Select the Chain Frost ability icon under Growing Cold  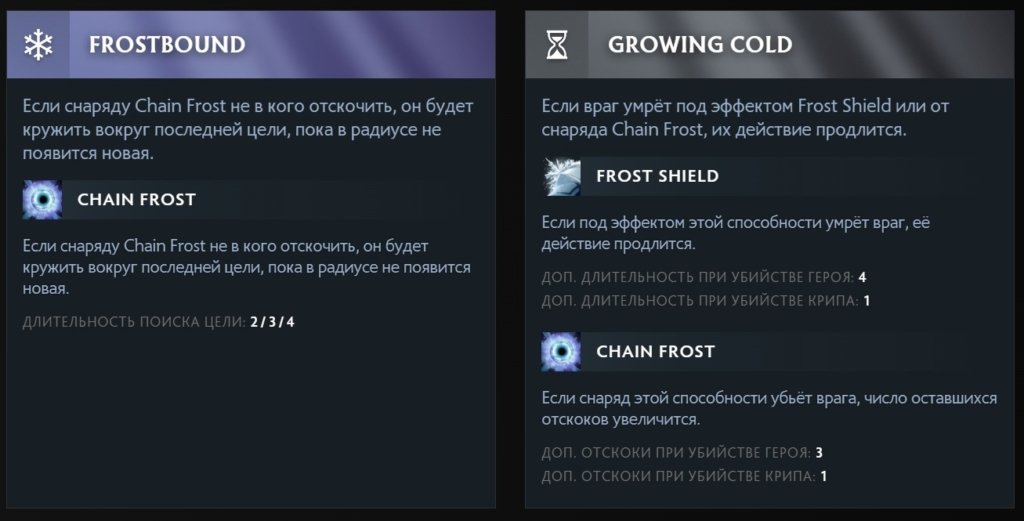point(561,352)
